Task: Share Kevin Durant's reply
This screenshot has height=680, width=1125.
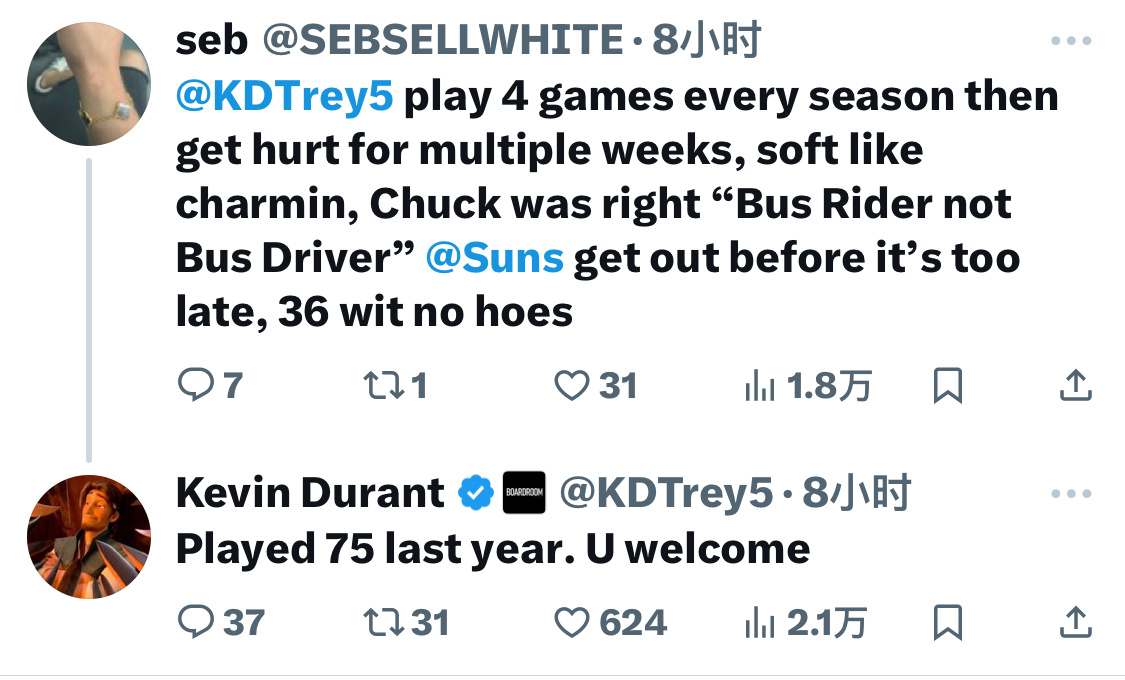Action: click(x=1074, y=622)
